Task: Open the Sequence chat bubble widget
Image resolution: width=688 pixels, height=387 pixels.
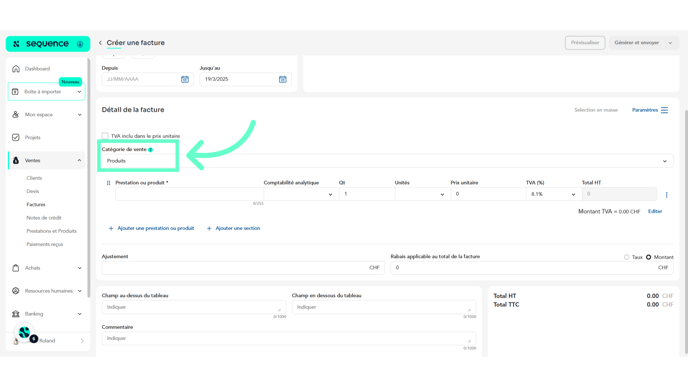Action: point(25,333)
